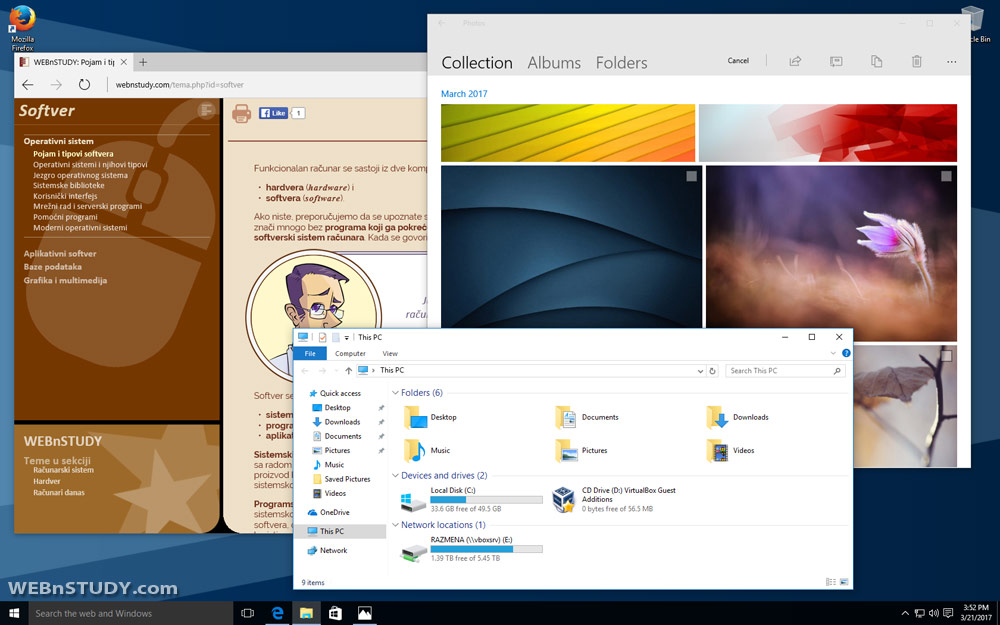This screenshot has height=625, width=1000.
Task: Toggle the Softver sidebar menu icon
Action: click(205, 110)
